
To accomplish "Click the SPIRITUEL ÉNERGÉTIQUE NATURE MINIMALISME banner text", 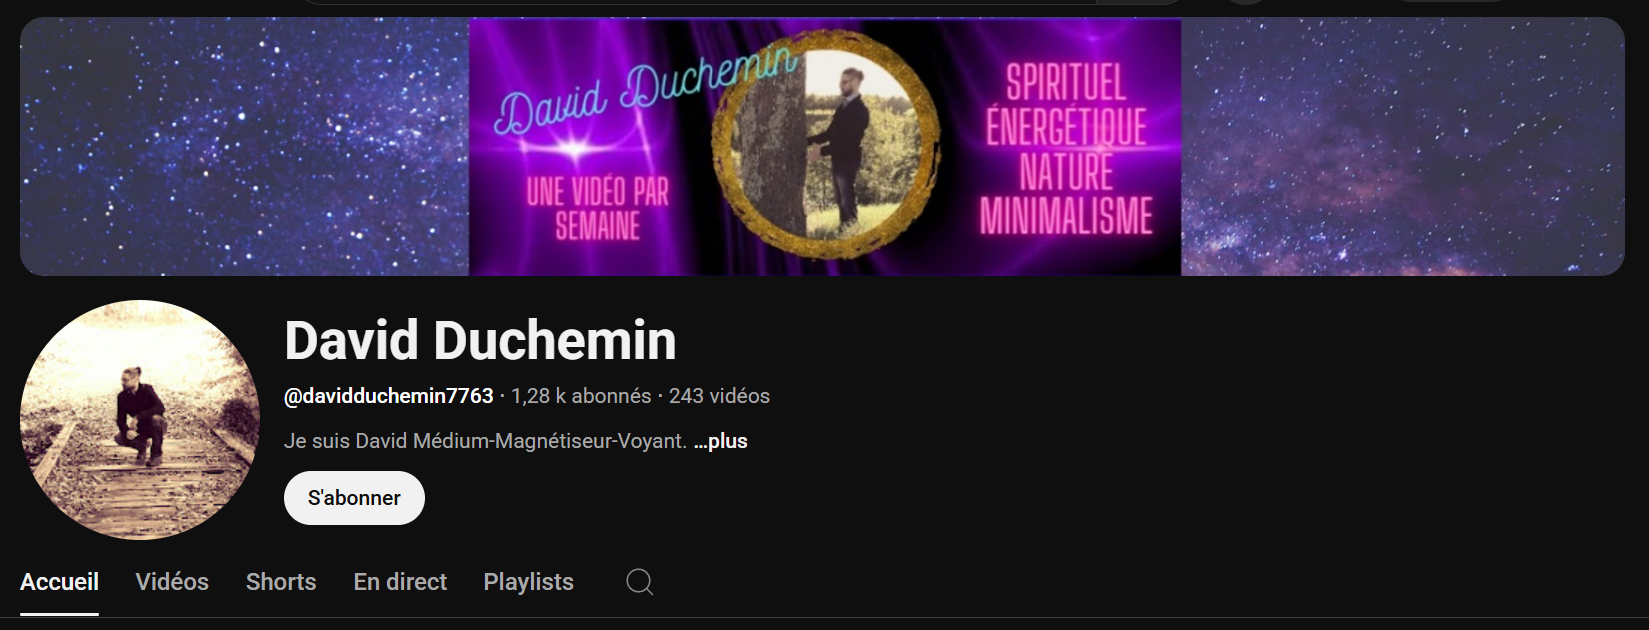I will [1066, 149].
